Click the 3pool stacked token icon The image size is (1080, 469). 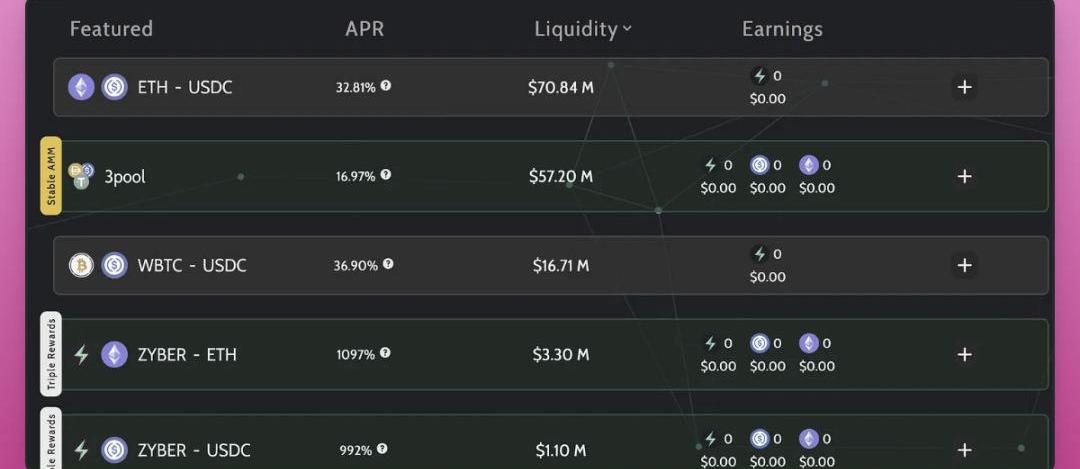pos(81,176)
